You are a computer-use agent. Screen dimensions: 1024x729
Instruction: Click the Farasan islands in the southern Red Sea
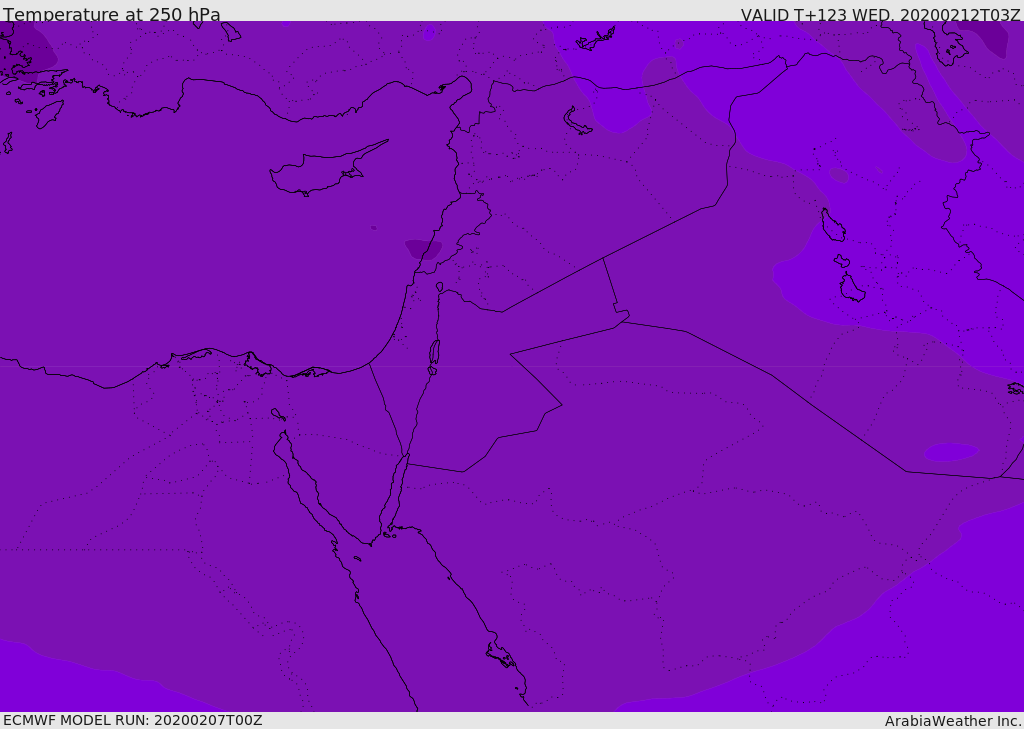500,655
